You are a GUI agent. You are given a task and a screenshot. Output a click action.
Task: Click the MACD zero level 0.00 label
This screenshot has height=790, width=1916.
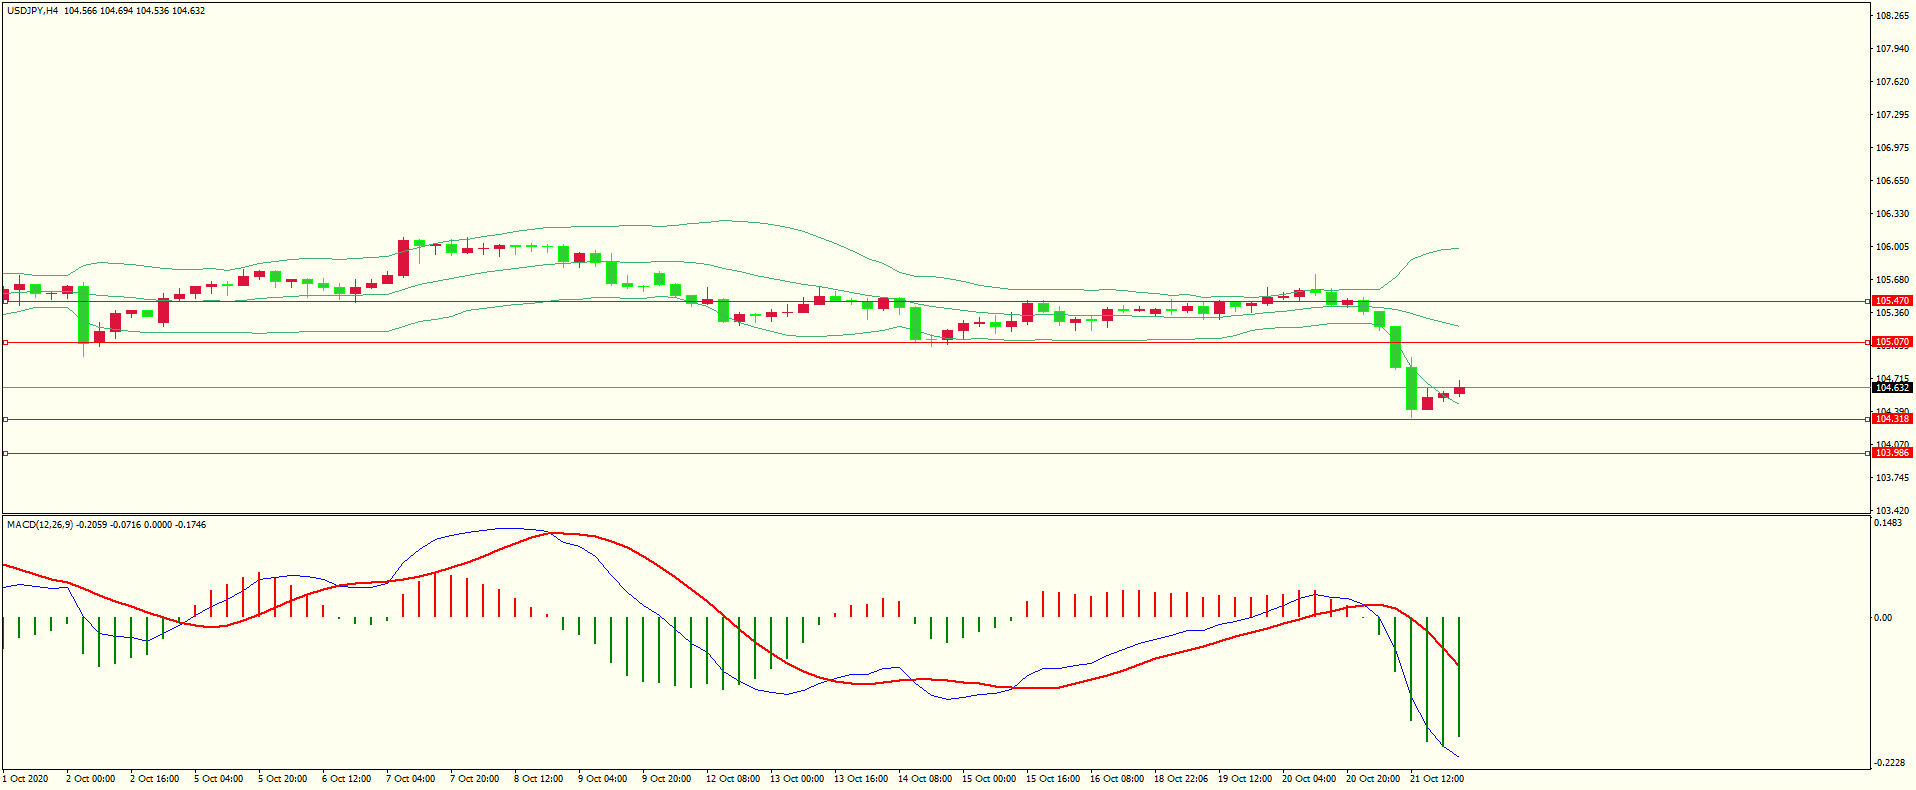tap(1883, 618)
